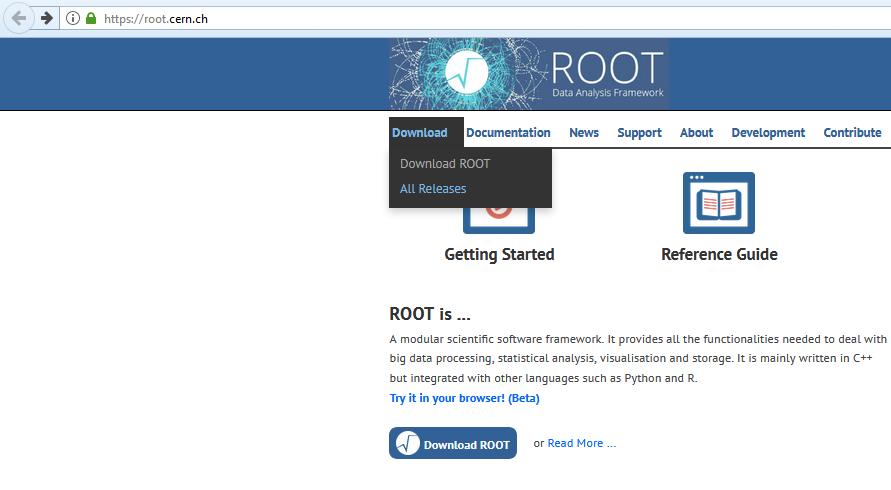
Task: Open the Getting Started heading link
Action: click(499, 254)
